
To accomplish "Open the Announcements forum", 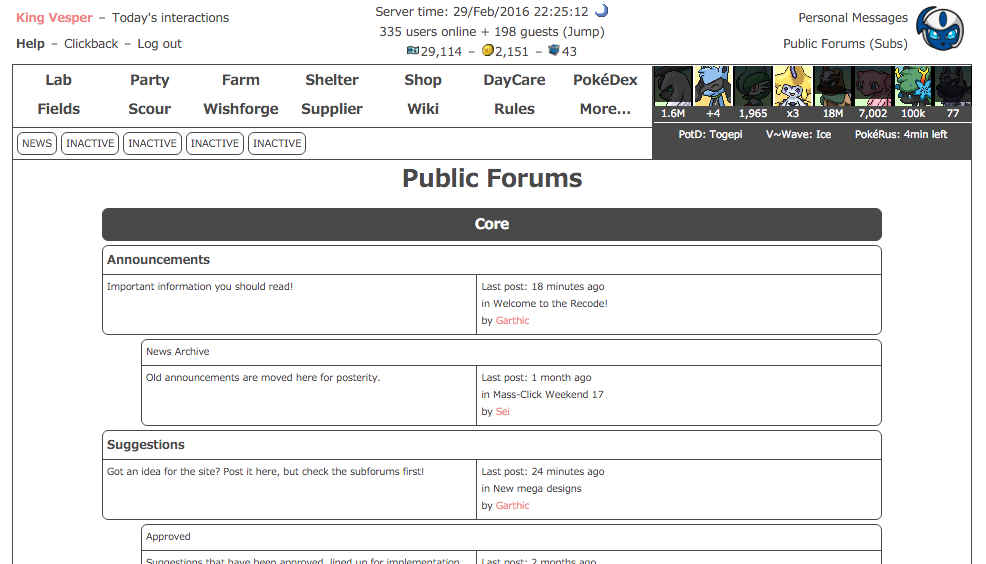I will click(159, 260).
